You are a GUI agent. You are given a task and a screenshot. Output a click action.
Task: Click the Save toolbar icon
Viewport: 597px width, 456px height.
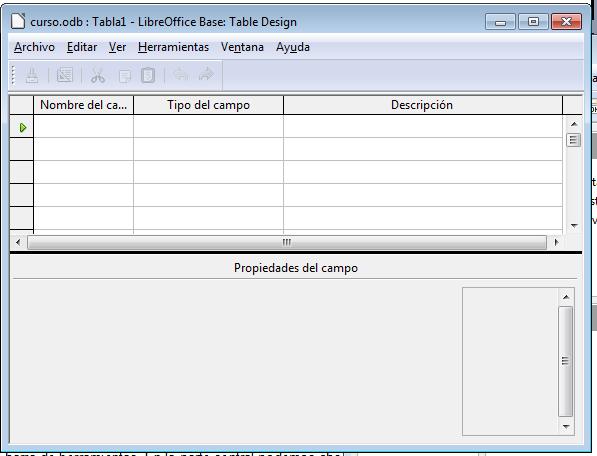click(x=32, y=75)
